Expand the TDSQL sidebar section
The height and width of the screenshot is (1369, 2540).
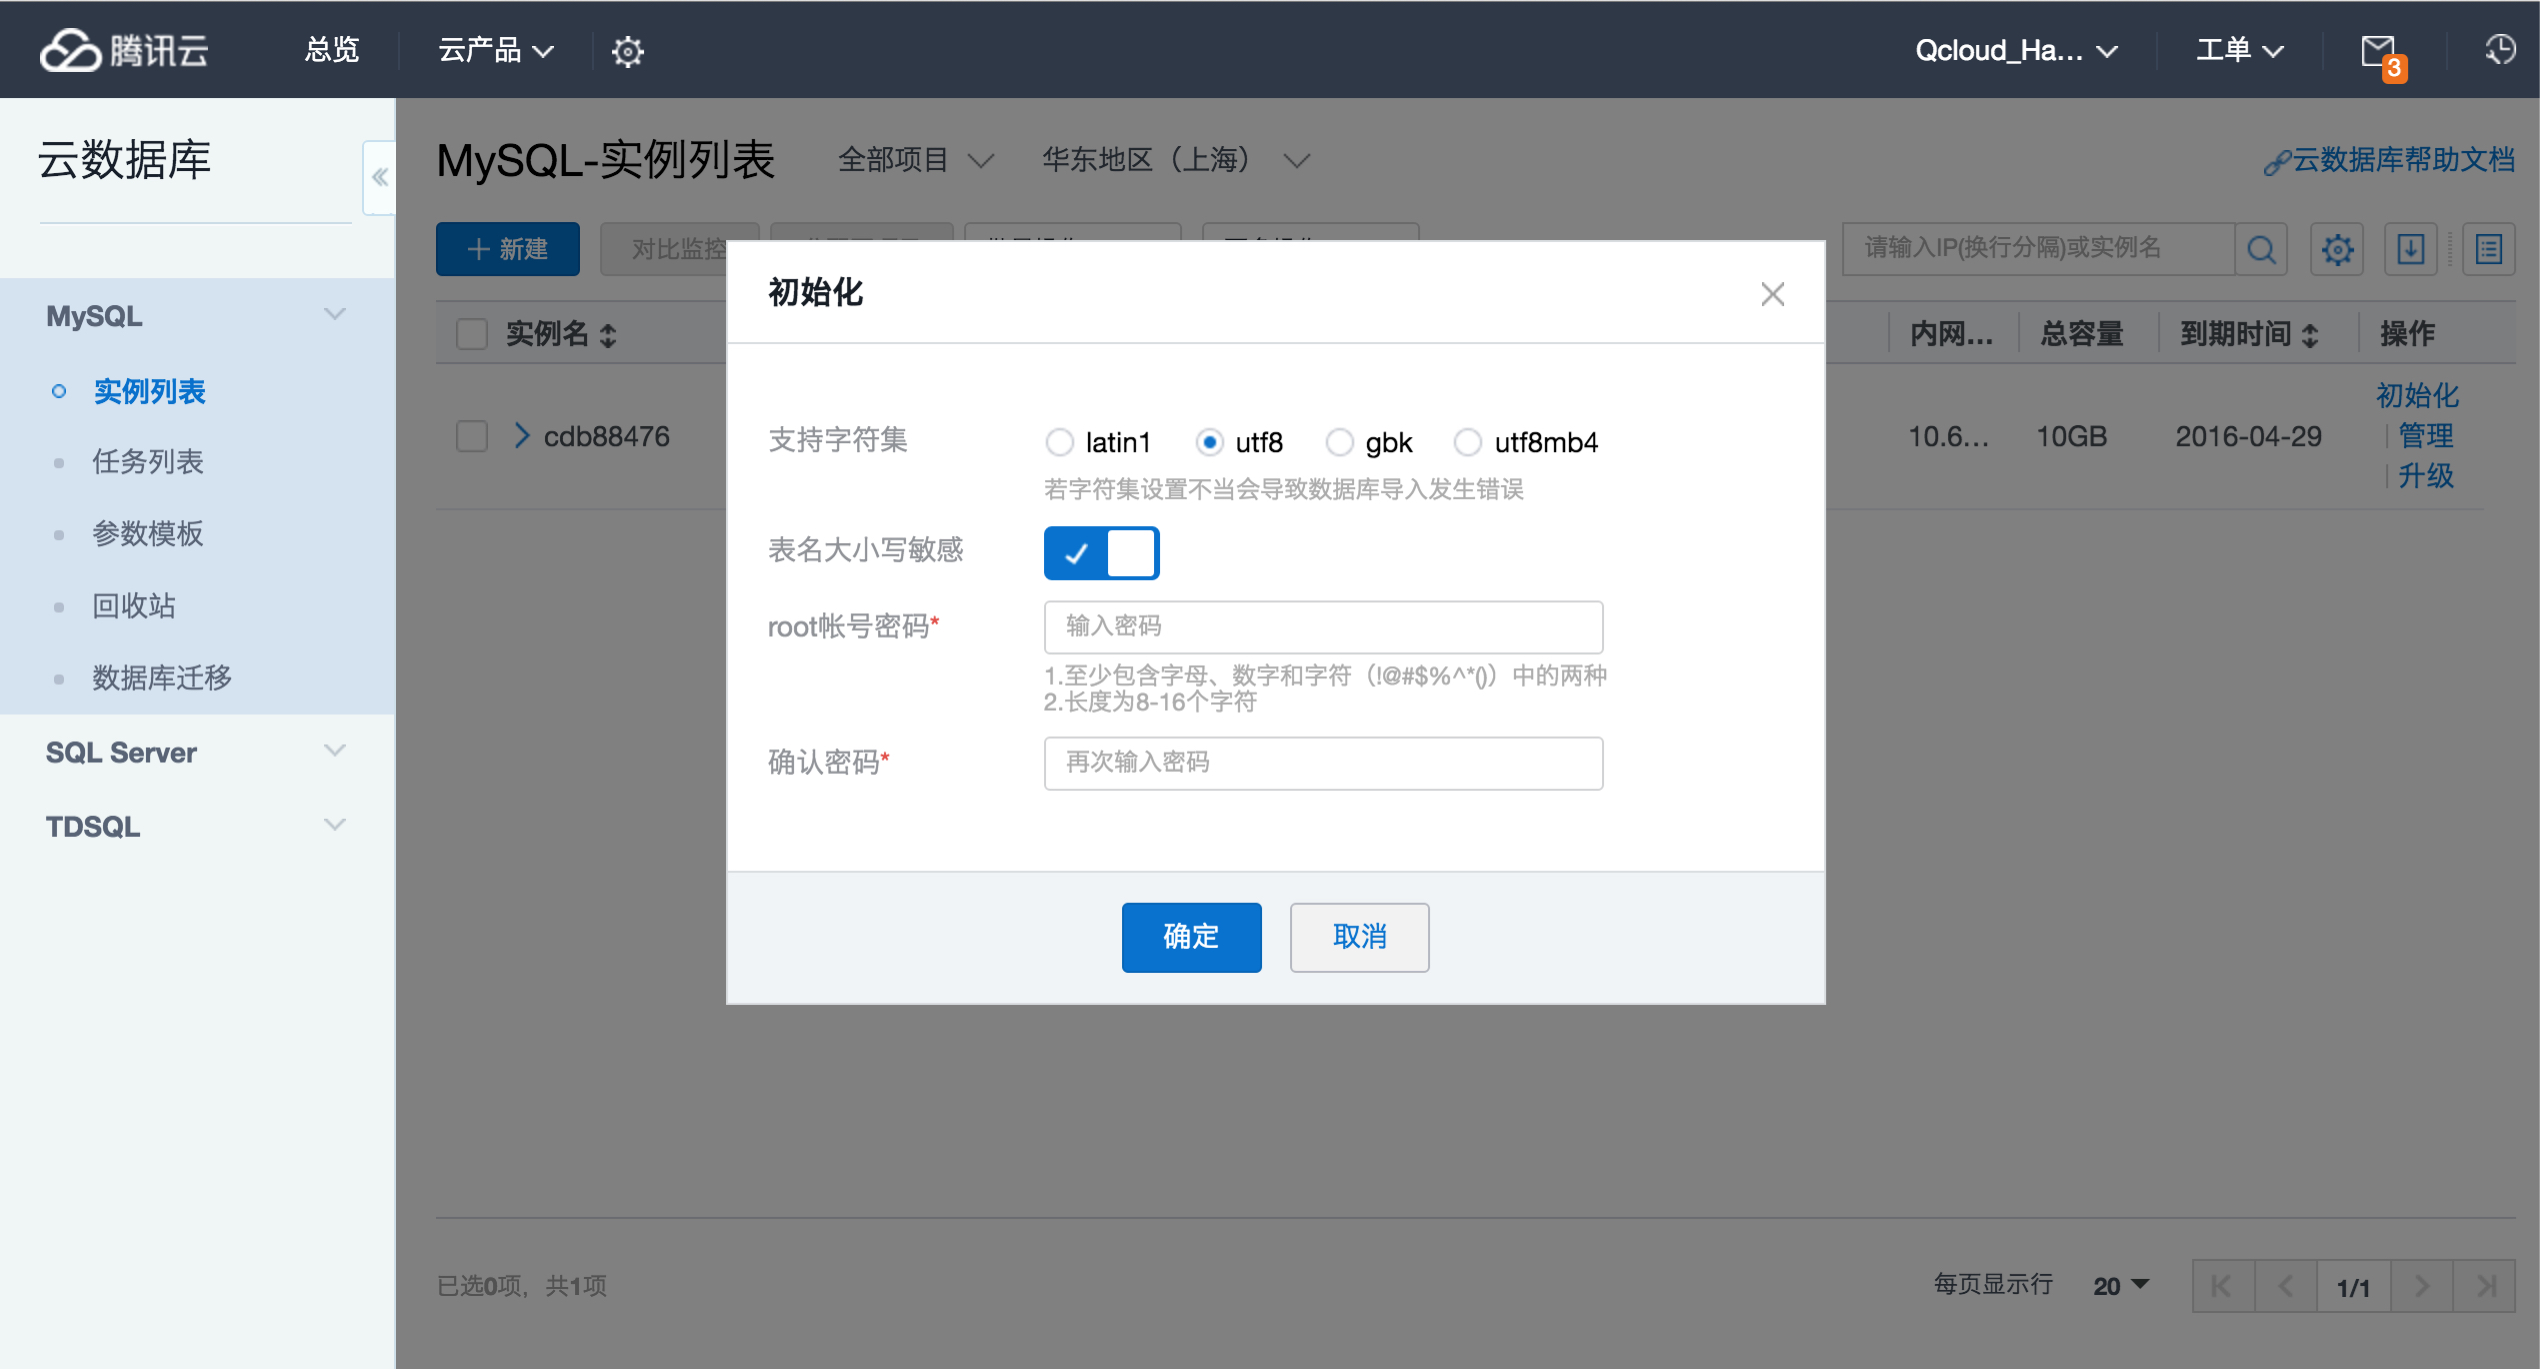335,825
